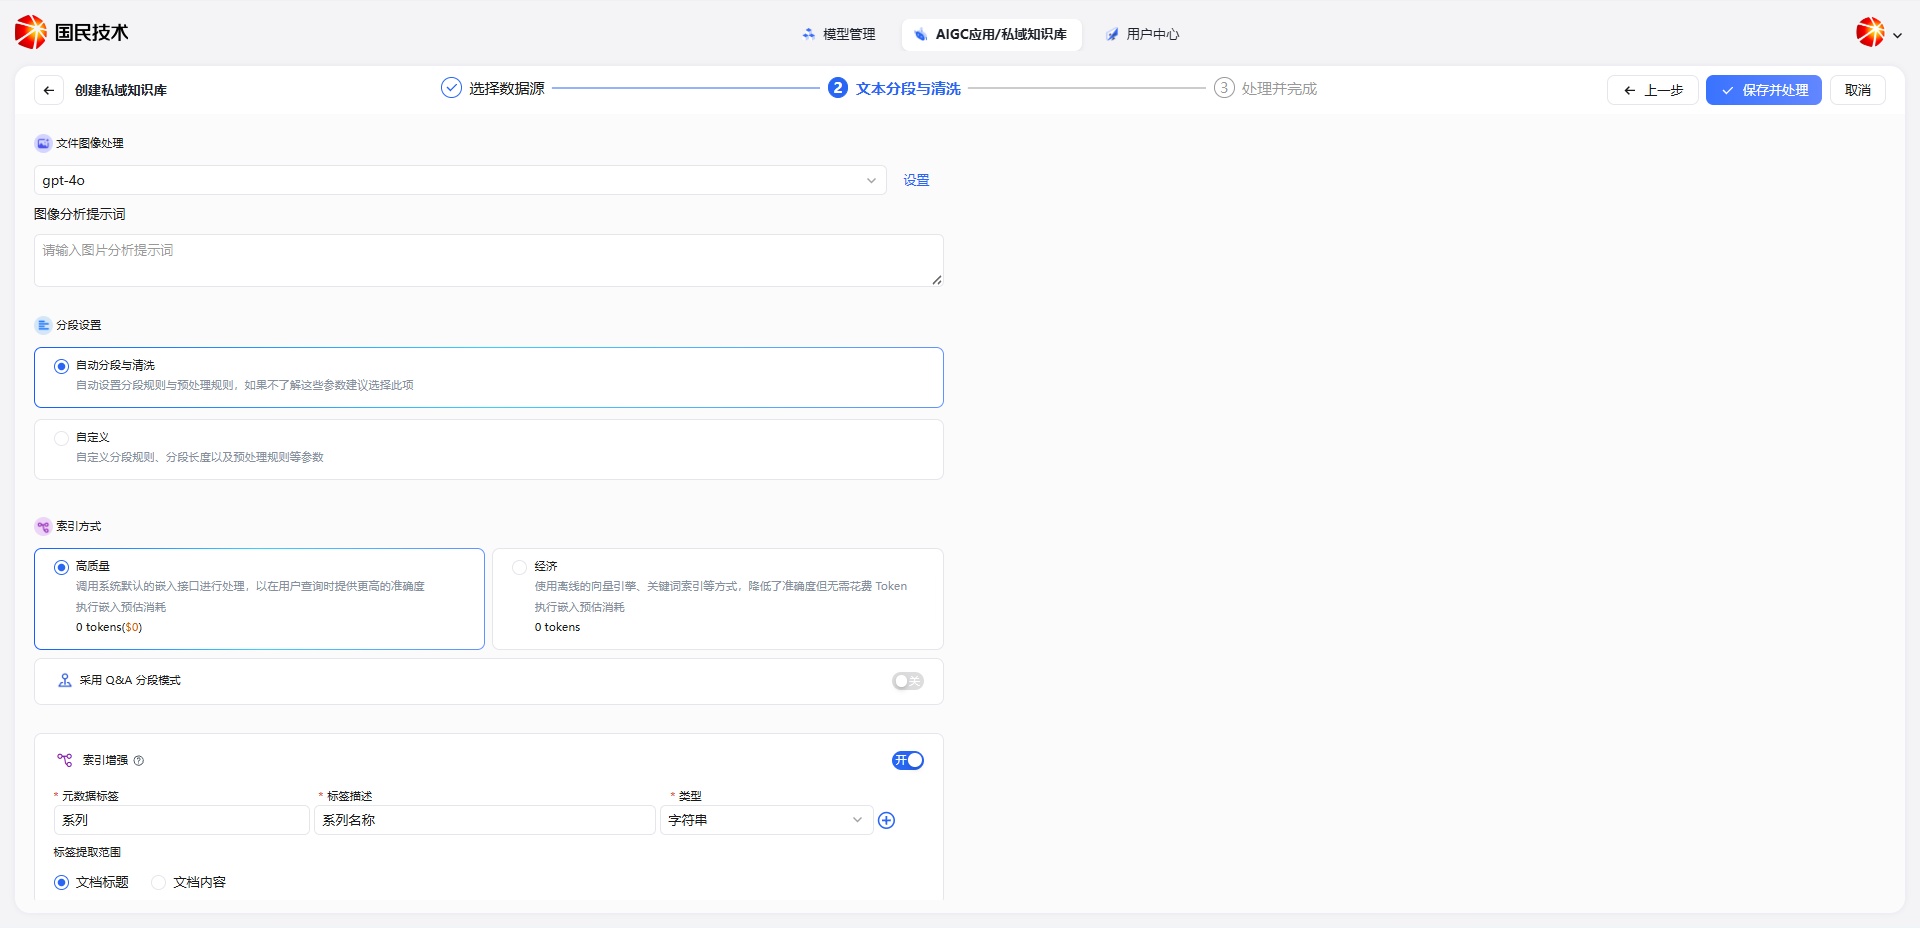The width and height of the screenshot is (1920, 928).
Task: Click the step 2 number circle
Action: click(x=838, y=88)
